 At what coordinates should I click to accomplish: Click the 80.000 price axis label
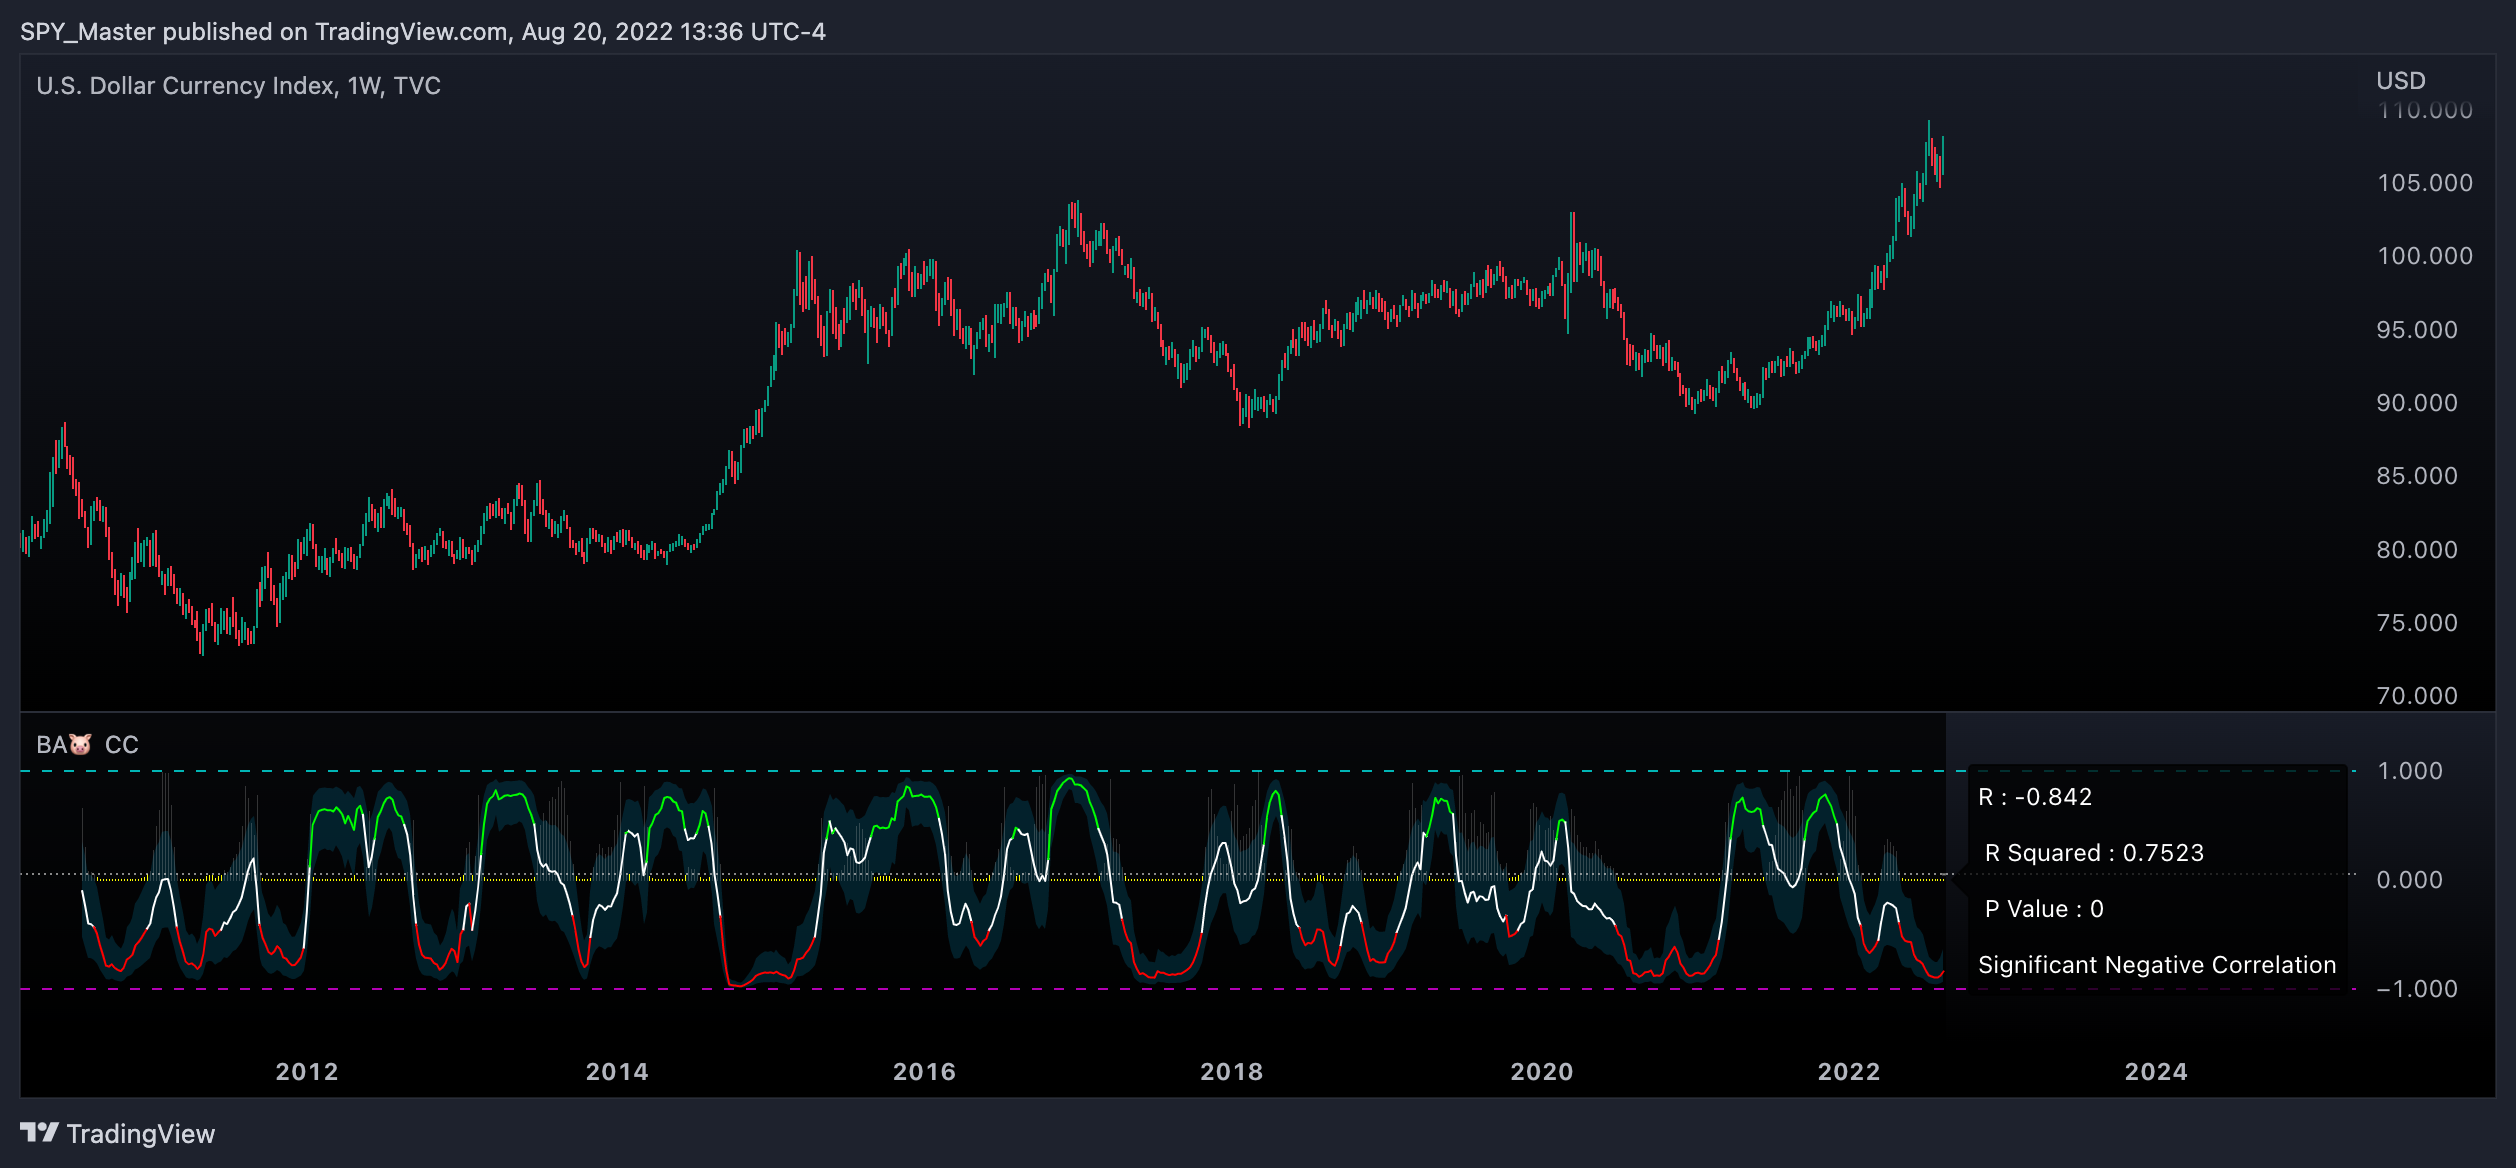[2417, 550]
